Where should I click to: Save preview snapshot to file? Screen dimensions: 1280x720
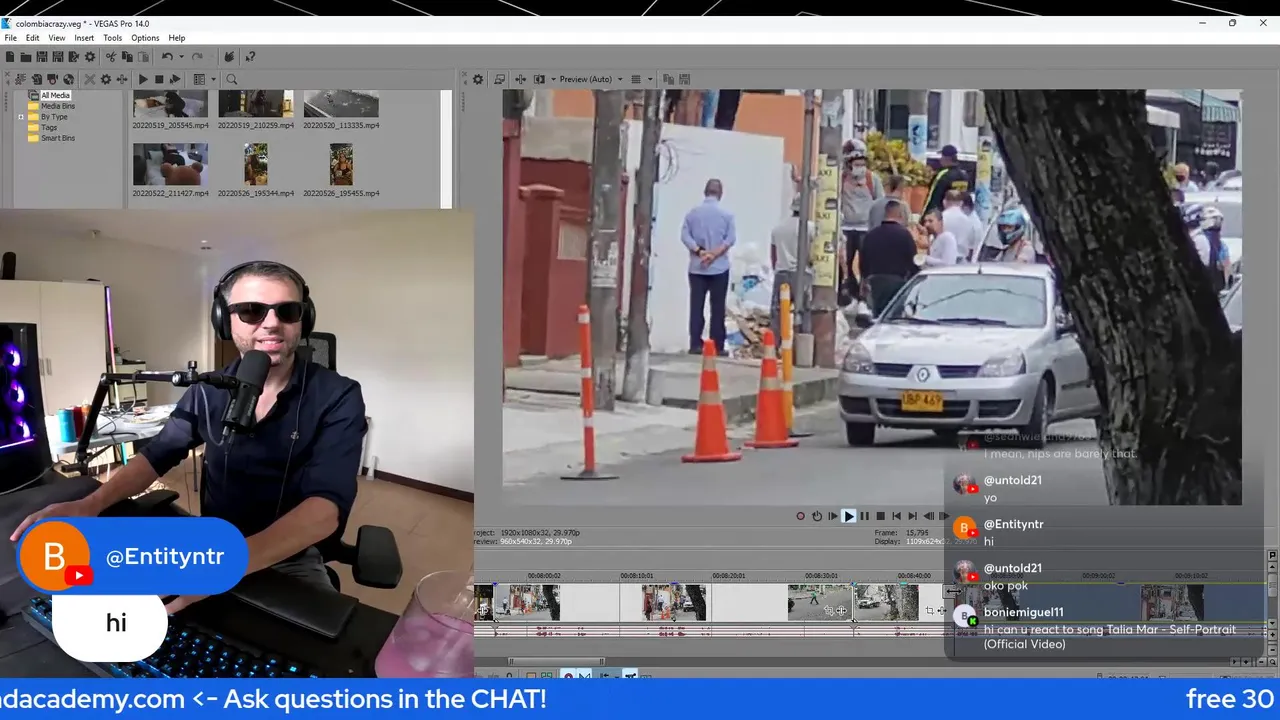(684, 79)
